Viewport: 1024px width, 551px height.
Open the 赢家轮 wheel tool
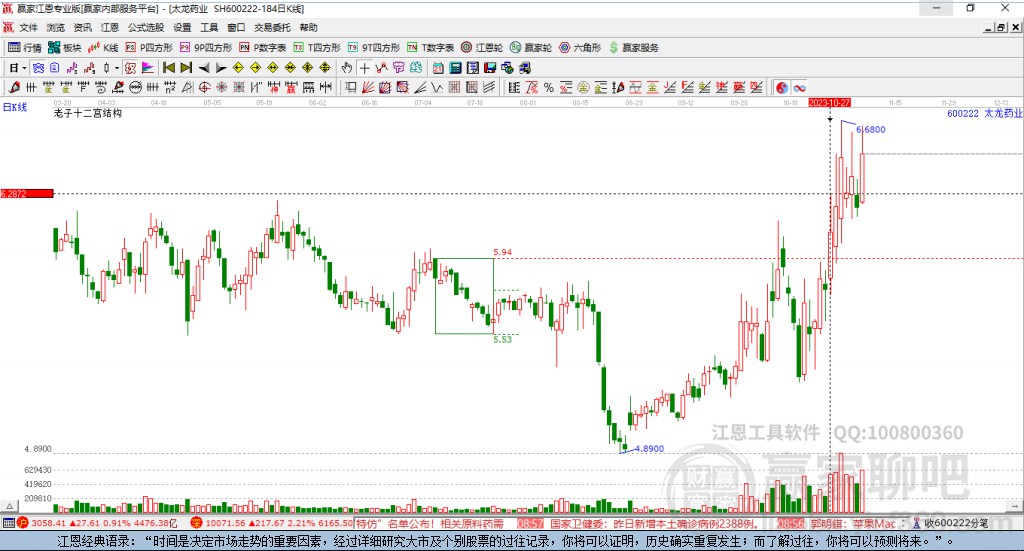pyautogui.click(x=531, y=48)
